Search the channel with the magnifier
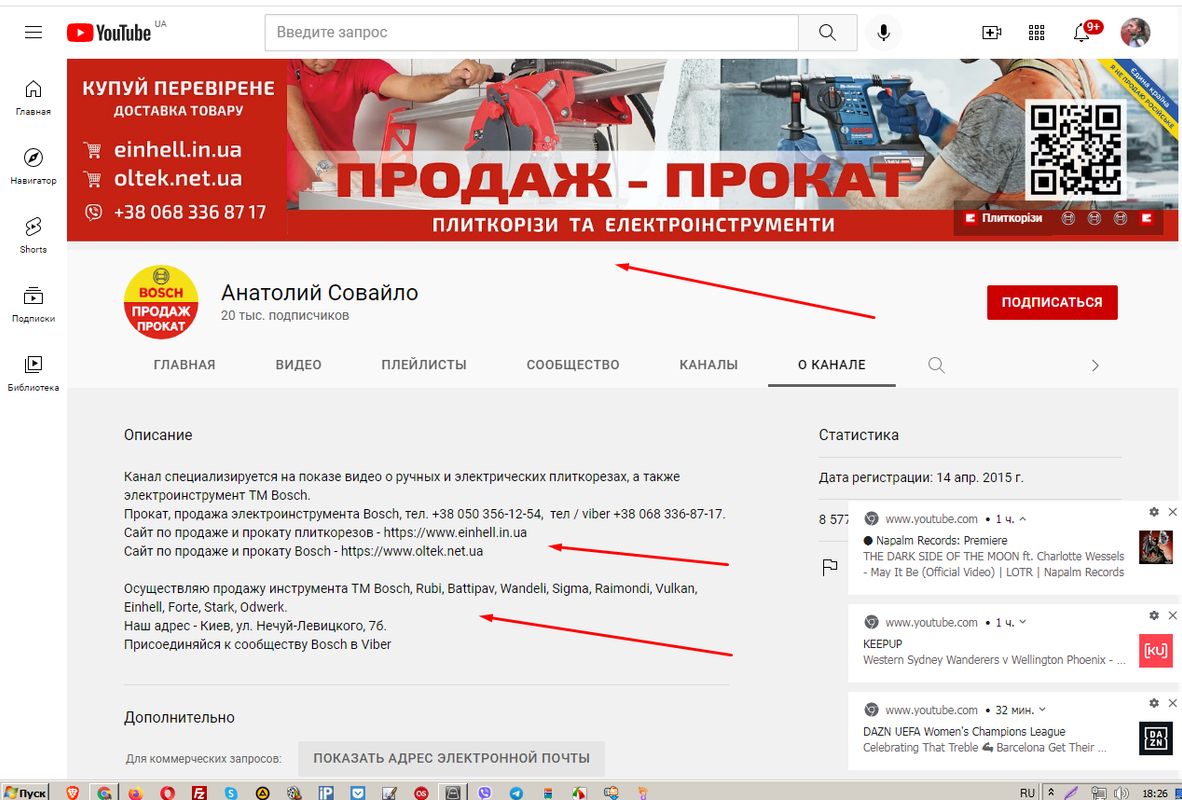 pyautogui.click(x=936, y=365)
